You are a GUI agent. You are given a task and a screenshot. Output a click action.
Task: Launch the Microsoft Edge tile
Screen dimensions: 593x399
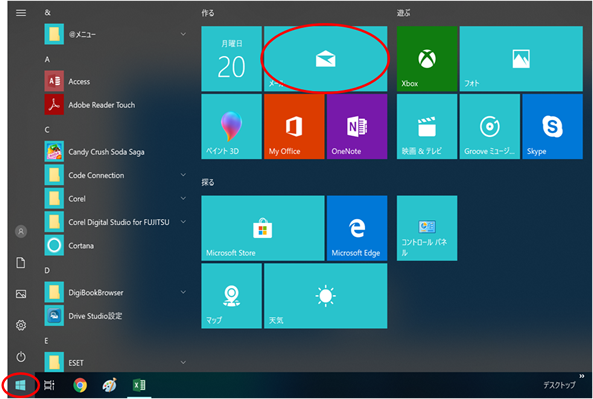pyautogui.click(x=357, y=228)
